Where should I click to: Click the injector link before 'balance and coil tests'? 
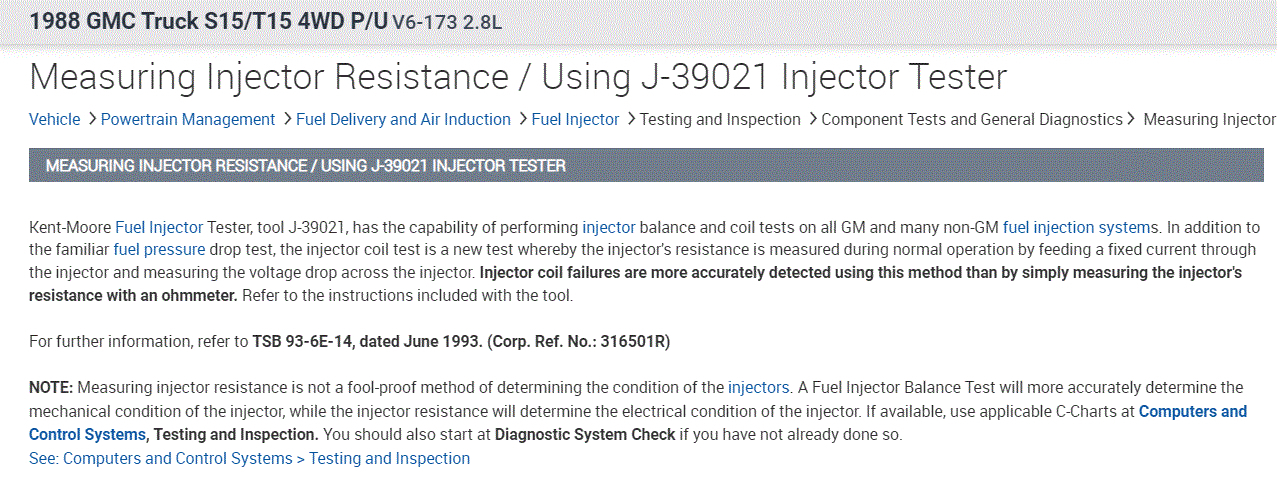click(x=608, y=227)
